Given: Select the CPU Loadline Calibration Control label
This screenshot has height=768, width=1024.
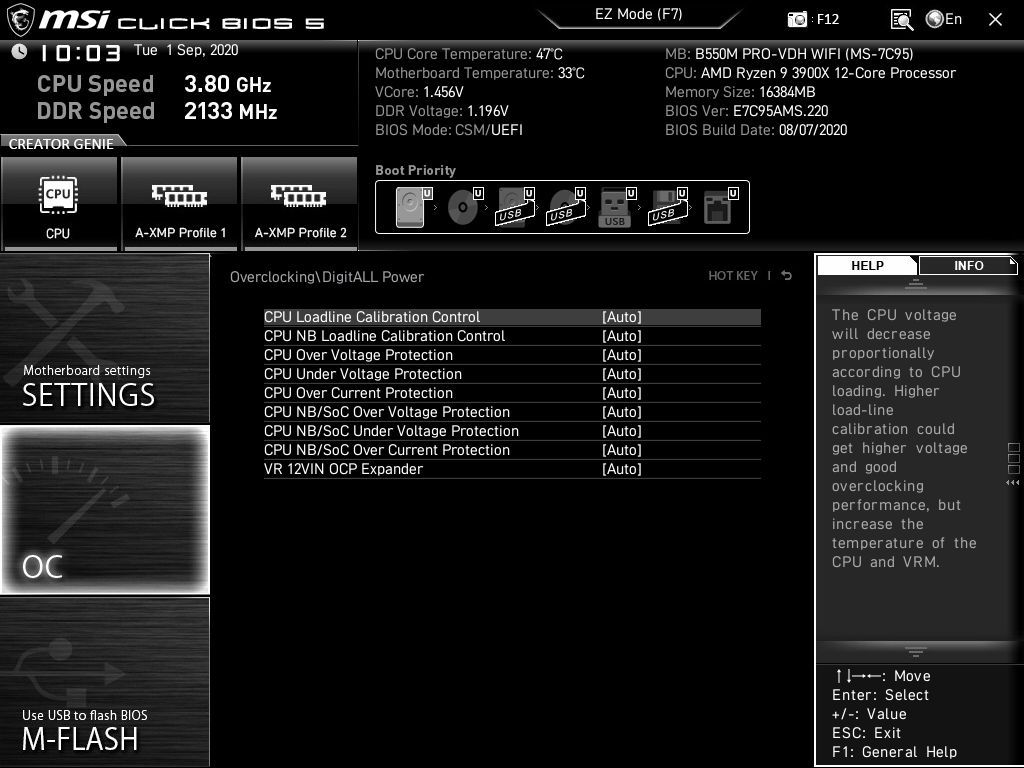Looking at the screenshot, I should click(372, 317).
